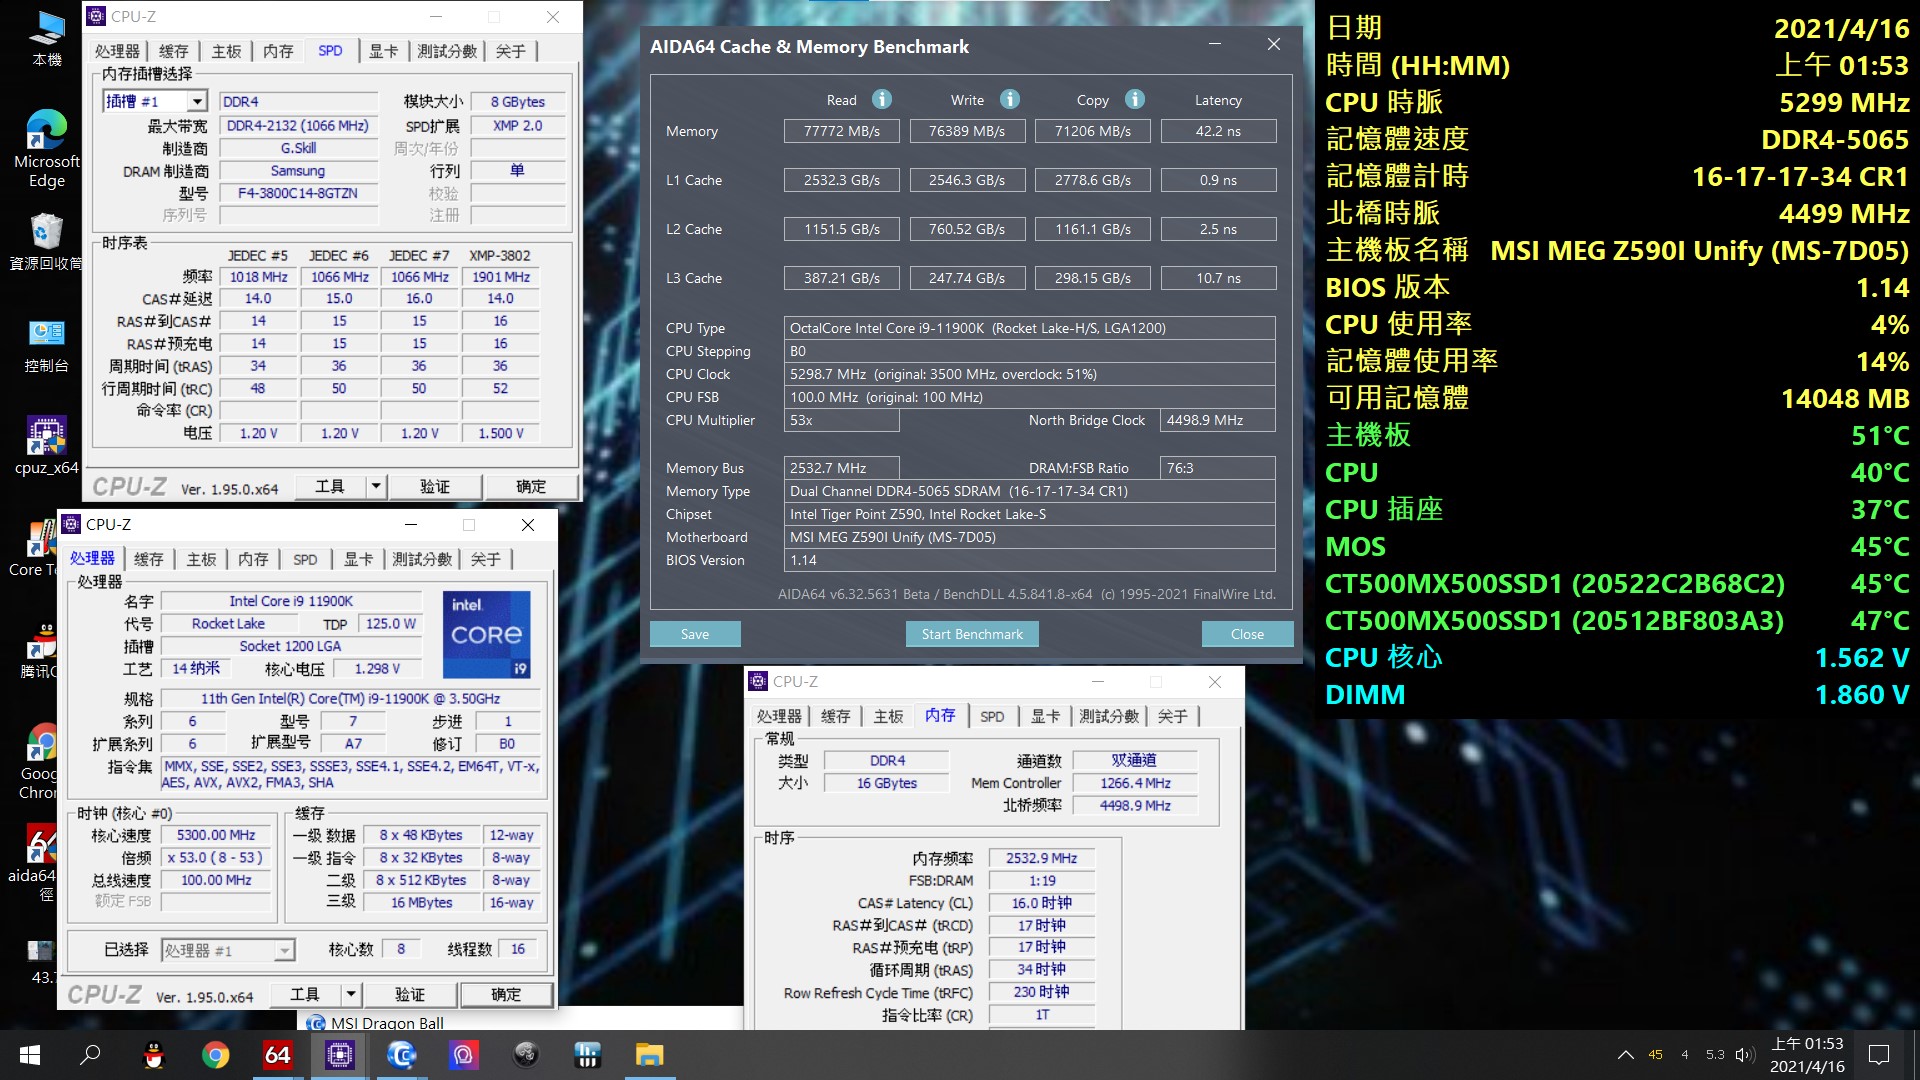Image resolution: width=1920 pixels, height=1080 pixels.
Task: Click the part number F4-3800C14-8GTZN field
Action: point(297,193)
